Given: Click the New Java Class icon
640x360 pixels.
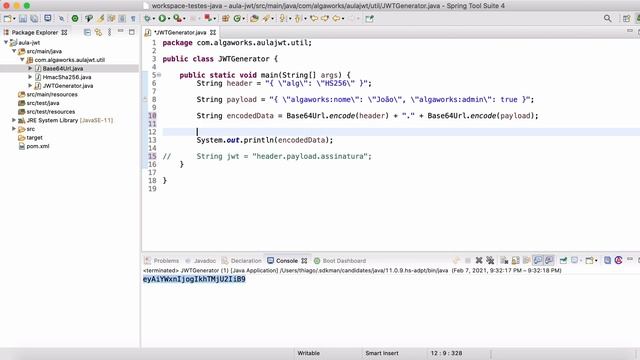Looking at the screenshot, I should tap(237, 18).
